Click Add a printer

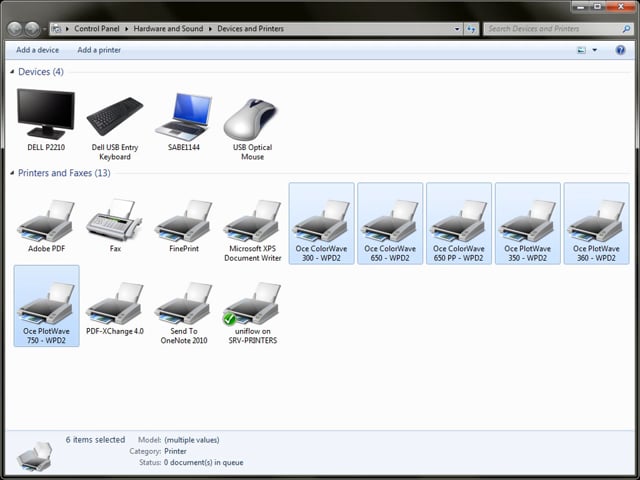99,50
